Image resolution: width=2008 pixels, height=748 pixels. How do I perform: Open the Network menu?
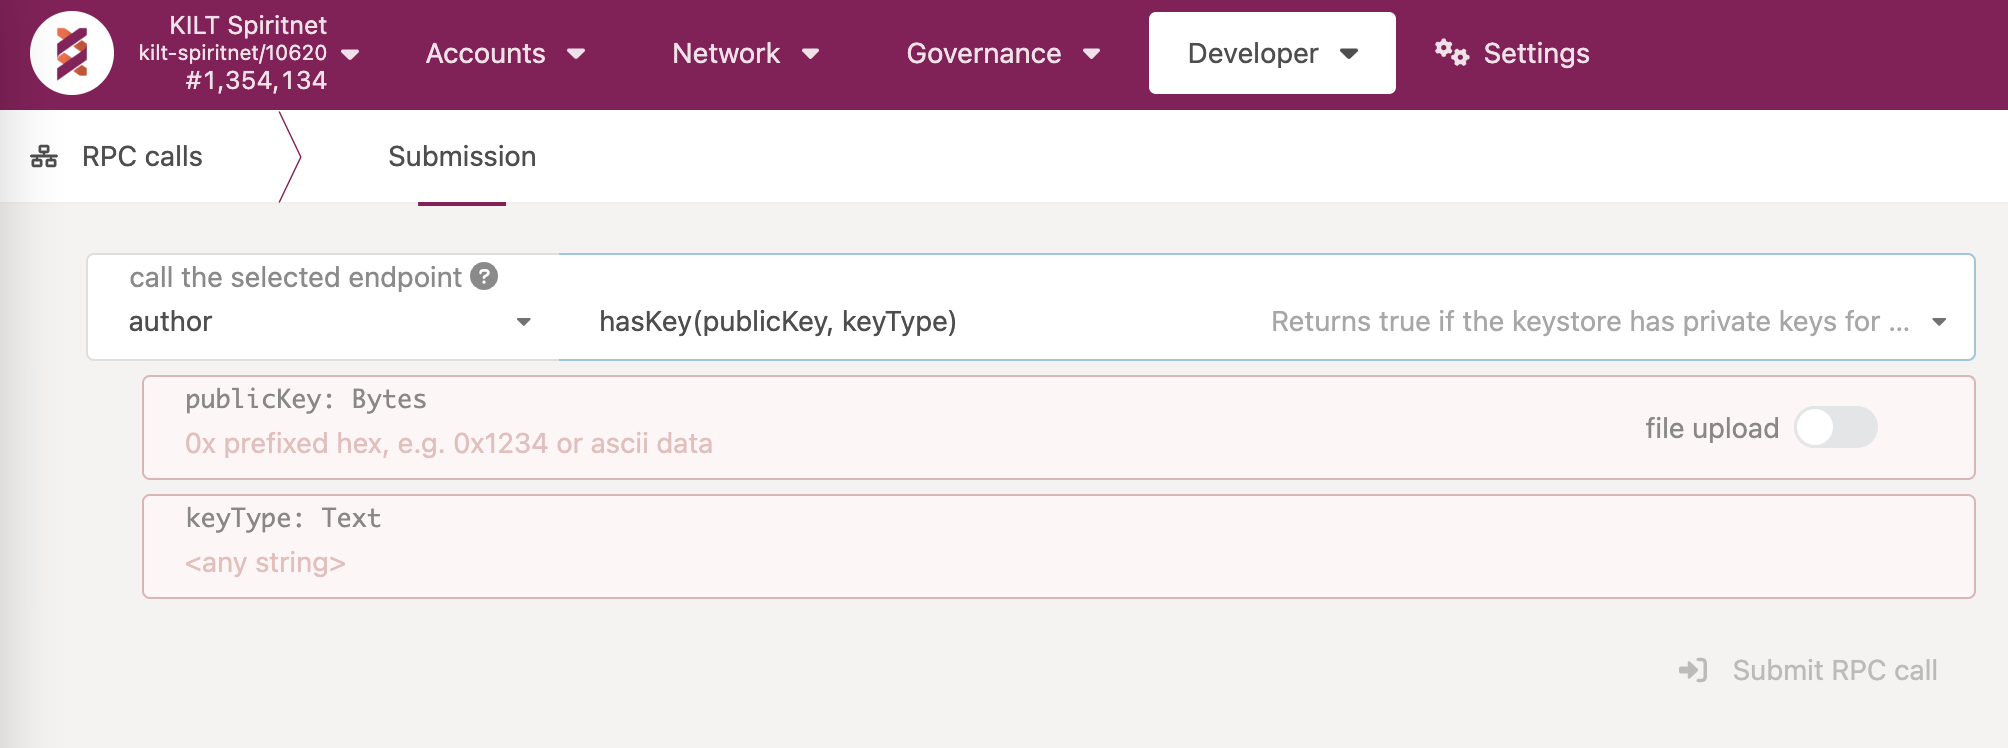(745, 54)
